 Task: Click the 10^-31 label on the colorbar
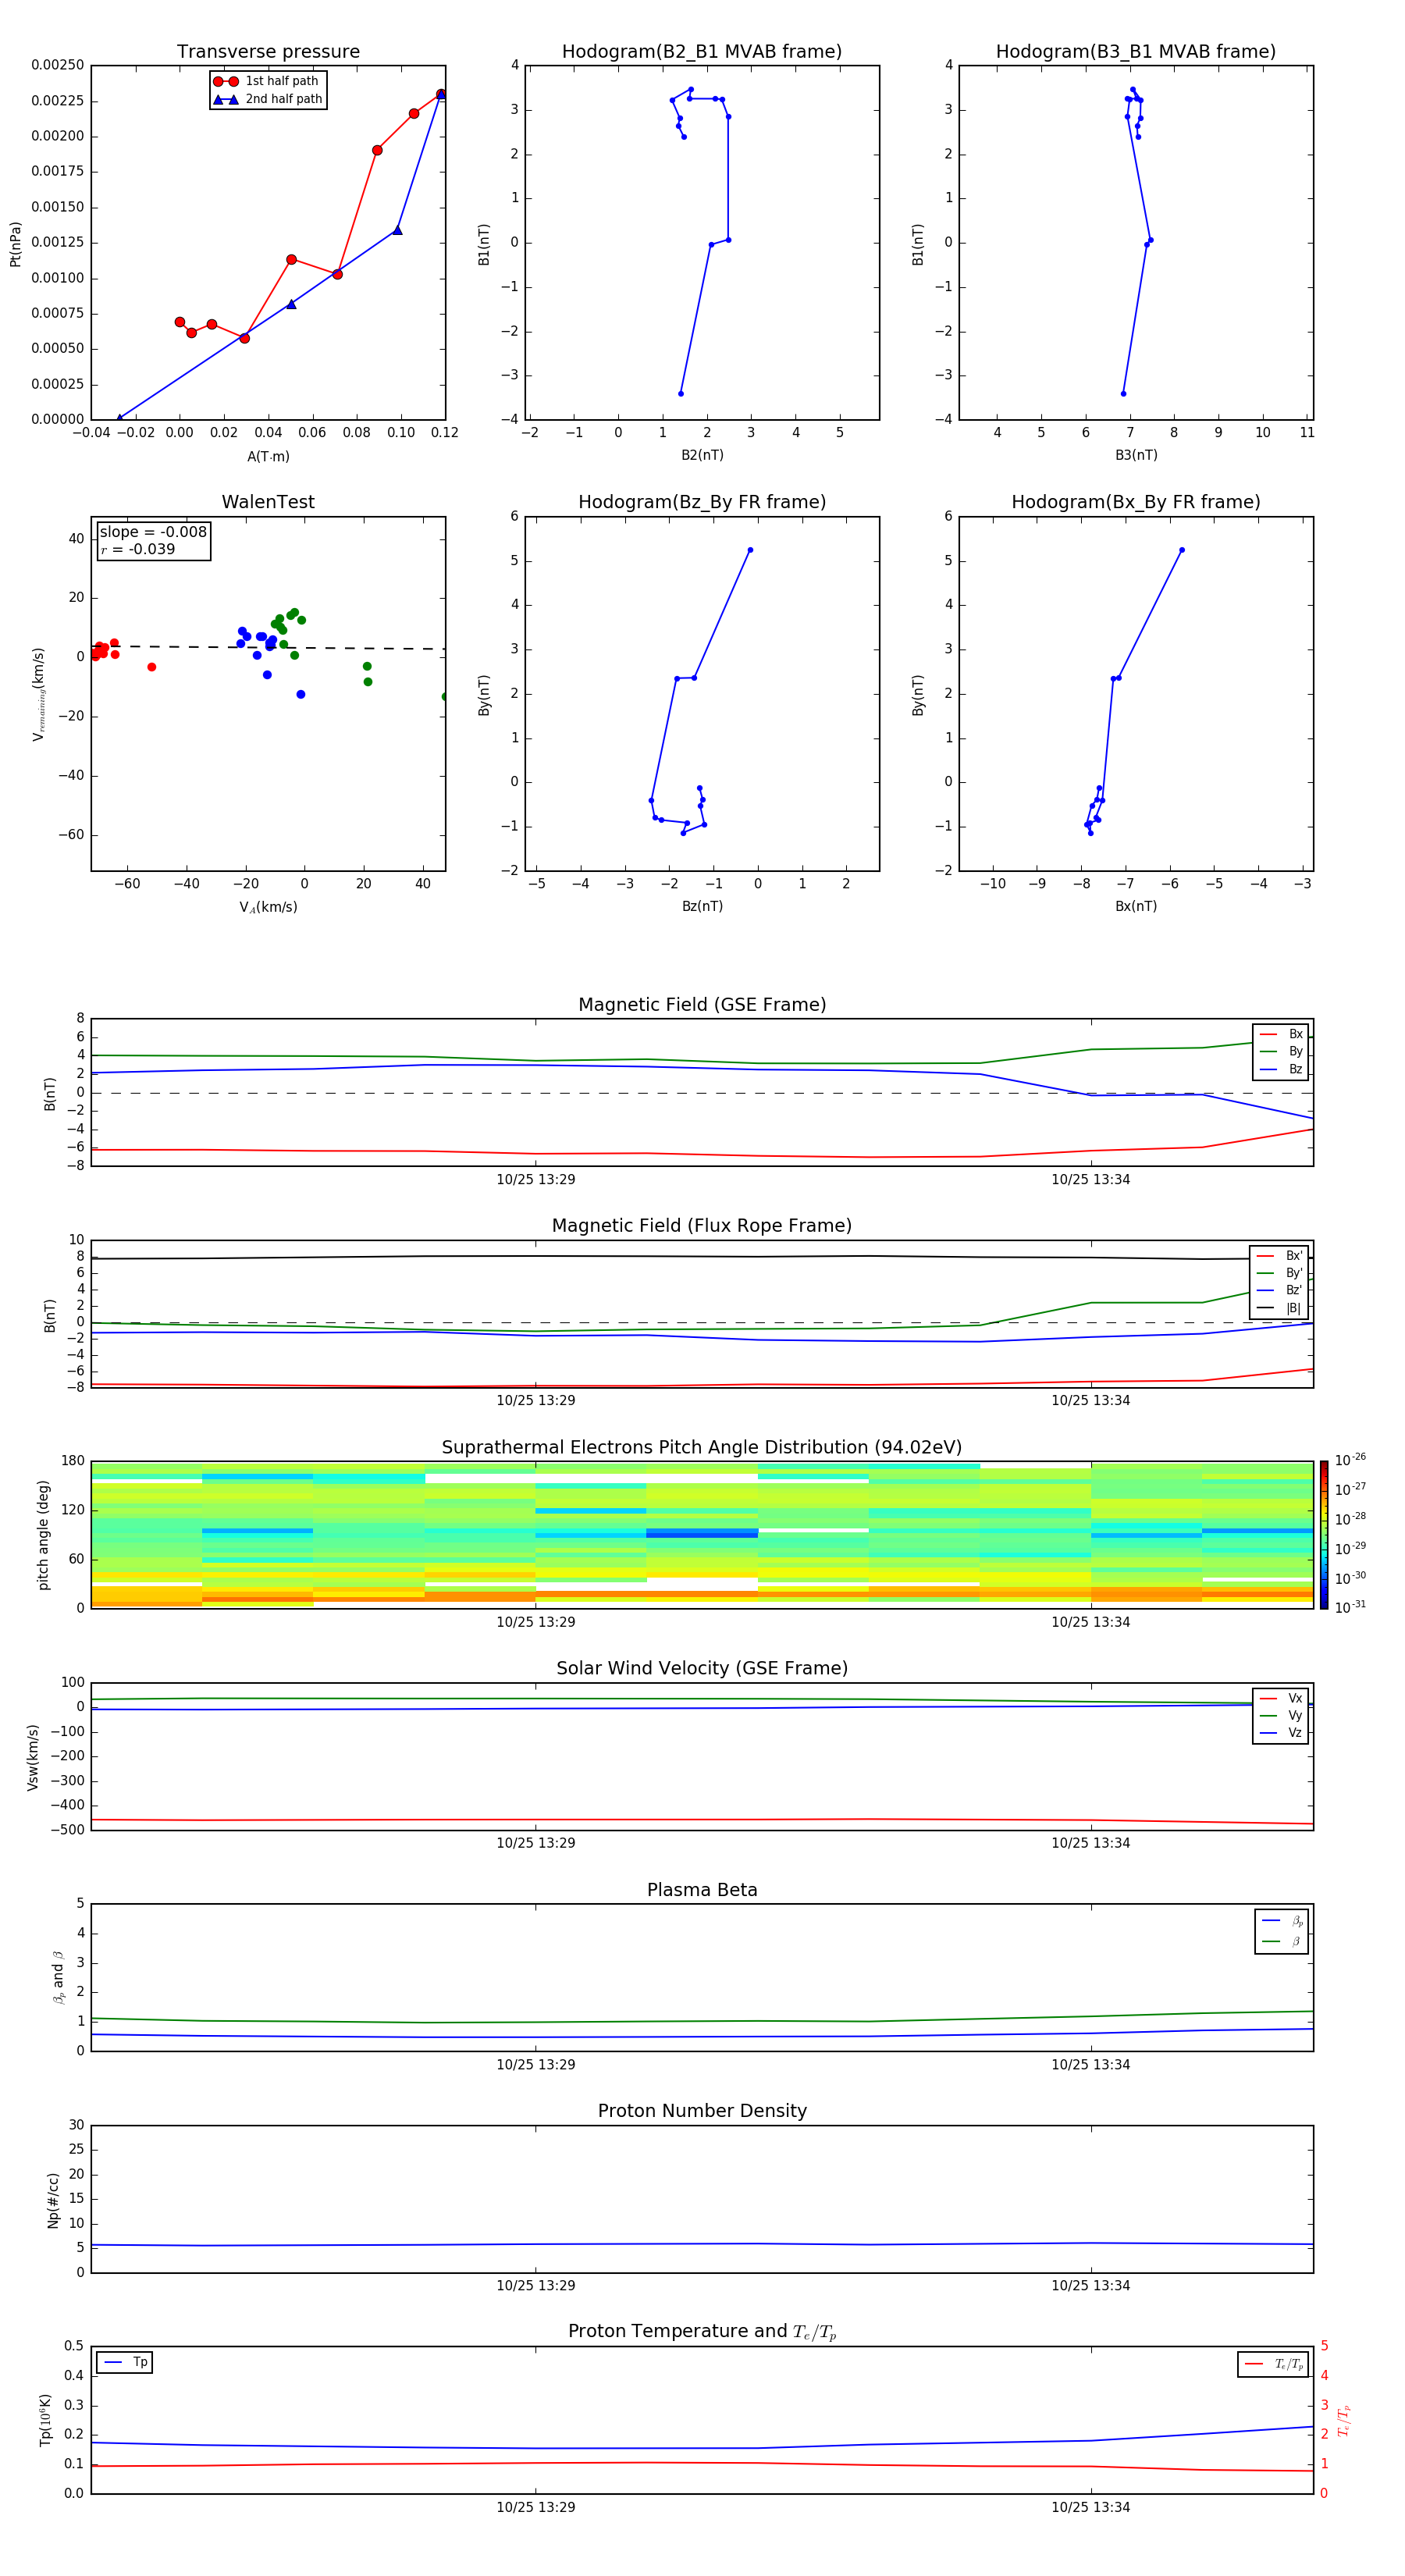coord(1350,1607)
